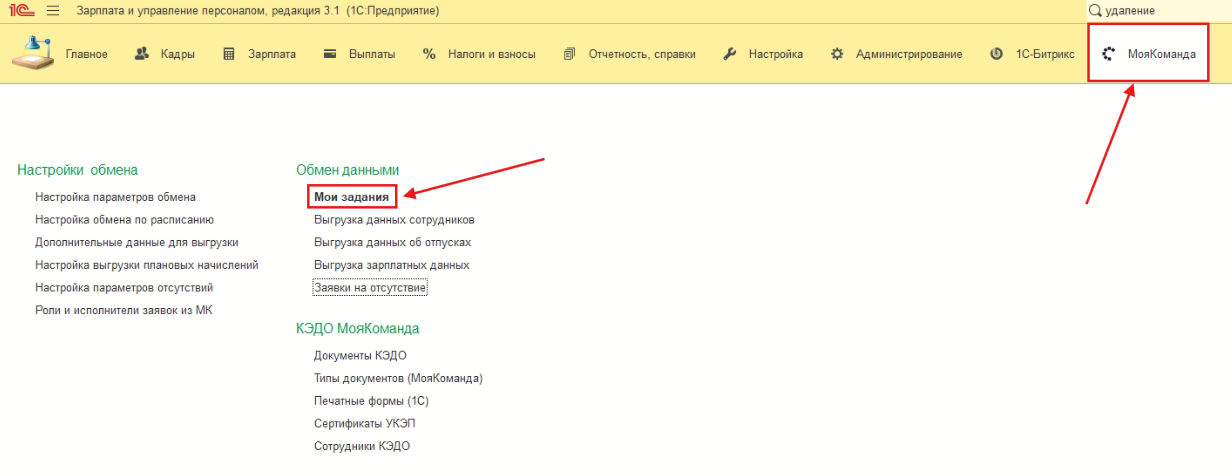Image resolution: width=1232 pixels, height=476 pixels.
Task: Open Мои задания link
Action: coord(351,197)
